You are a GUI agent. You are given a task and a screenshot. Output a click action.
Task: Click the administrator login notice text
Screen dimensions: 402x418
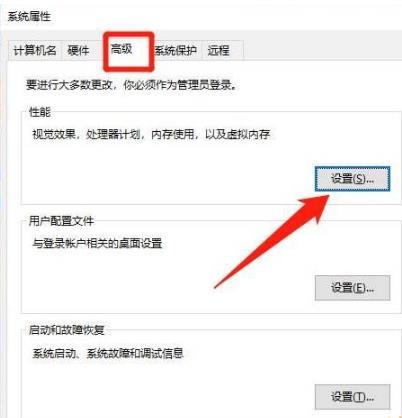click(132, 85)
